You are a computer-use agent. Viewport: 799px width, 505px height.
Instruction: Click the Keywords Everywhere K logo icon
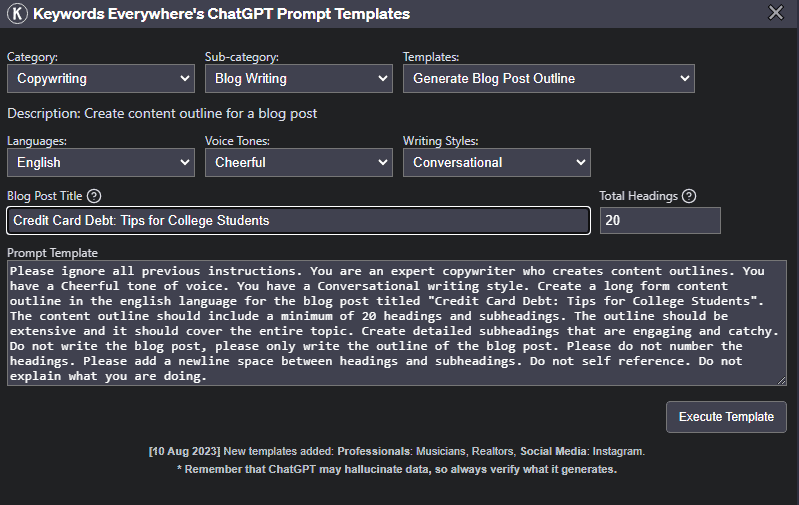tap(17, 14)
